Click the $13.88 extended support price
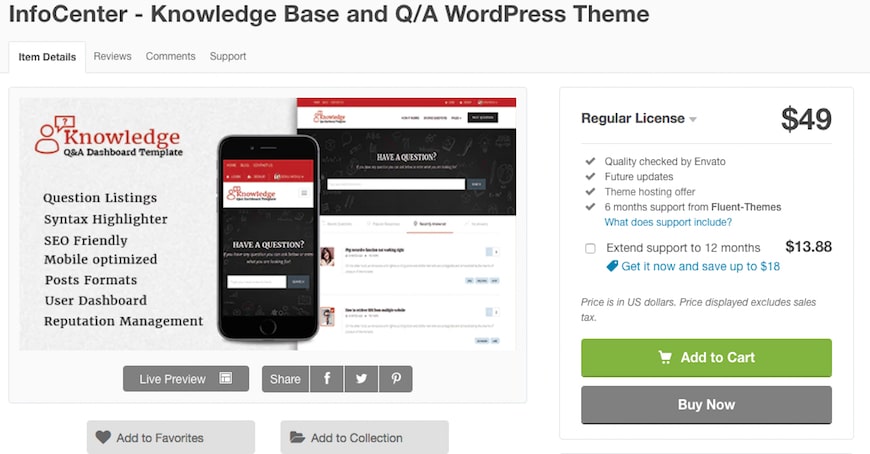Image resolution: width=870 pixels, height=454 pixels. (808, 246)
